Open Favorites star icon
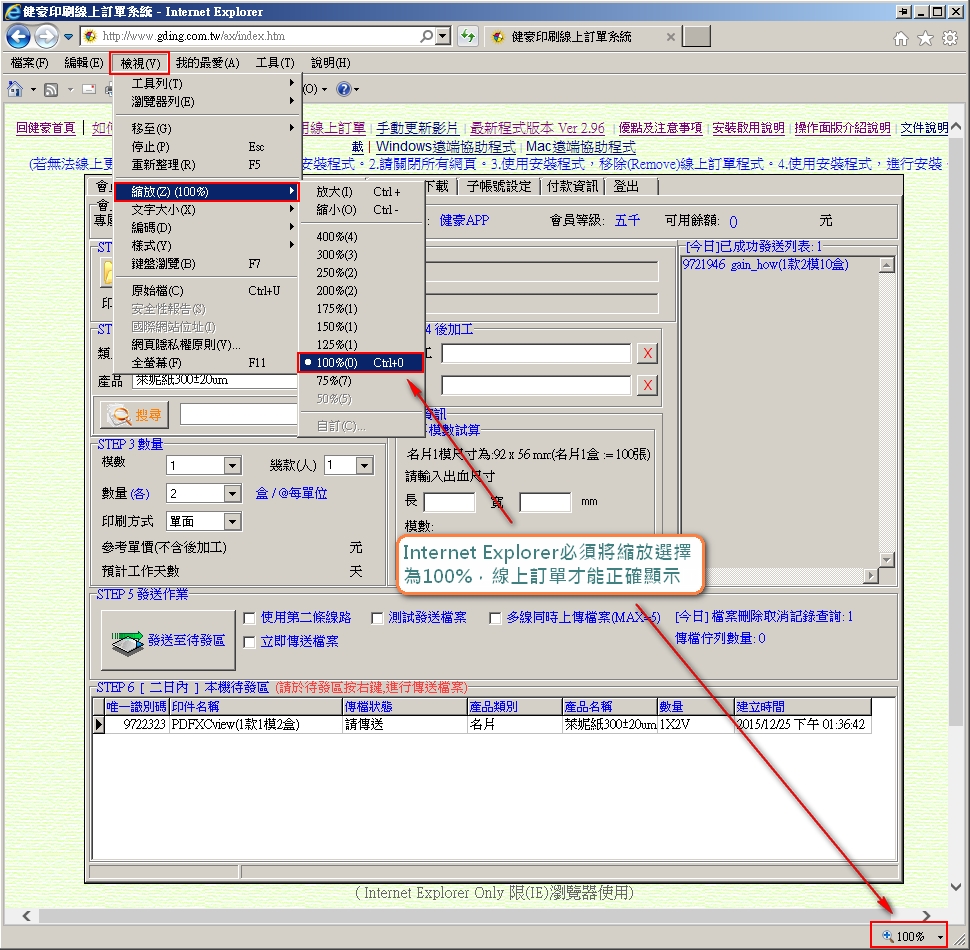 click(925, 38)
